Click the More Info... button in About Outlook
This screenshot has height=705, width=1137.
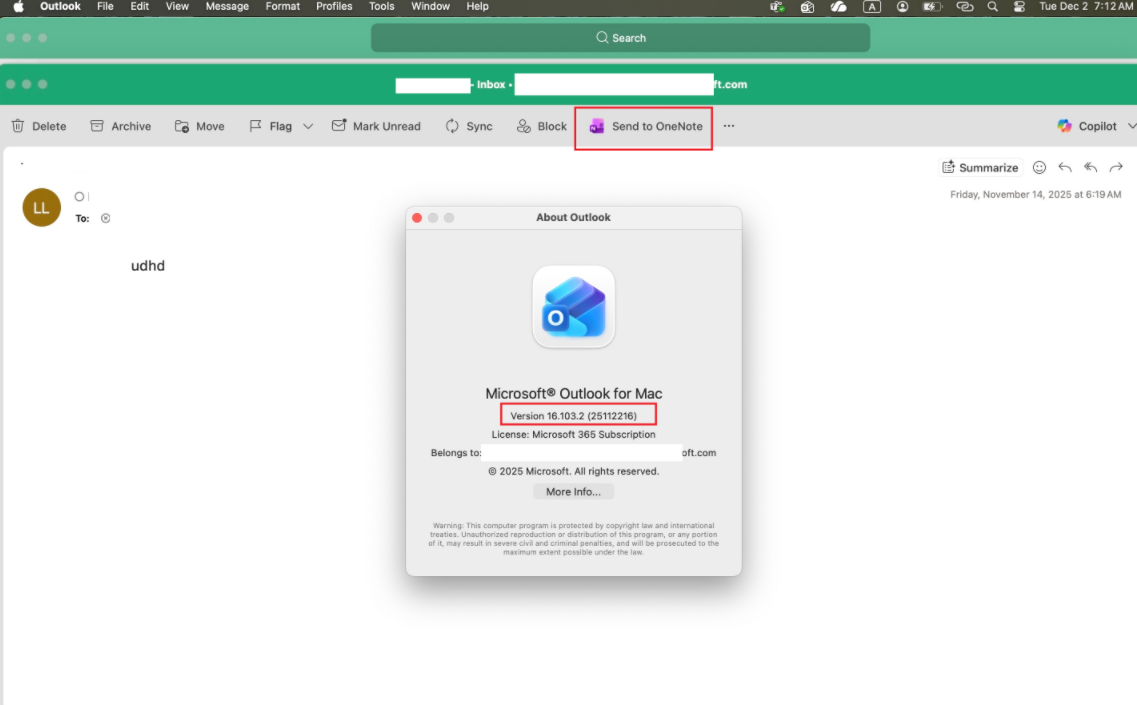[573, 492]
